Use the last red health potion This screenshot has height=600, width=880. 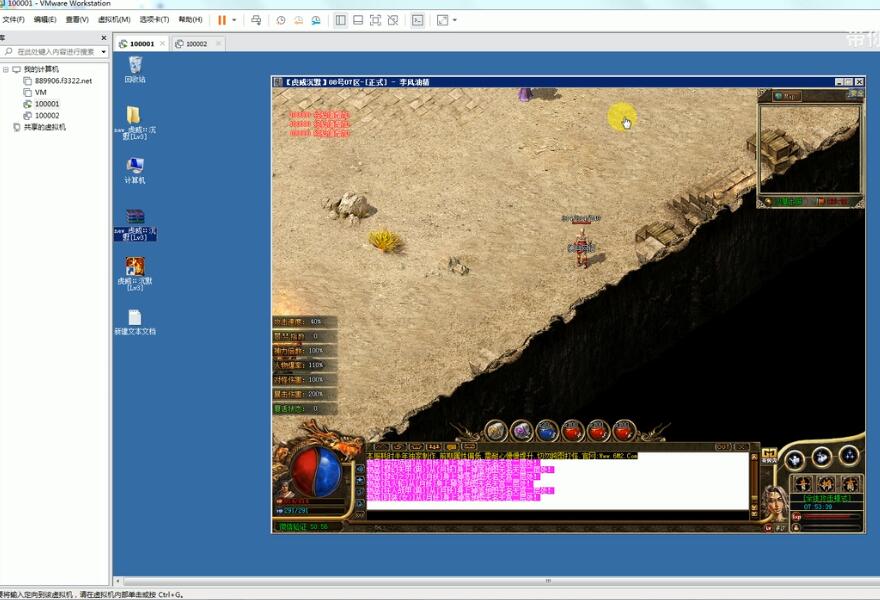click(624, 431)
